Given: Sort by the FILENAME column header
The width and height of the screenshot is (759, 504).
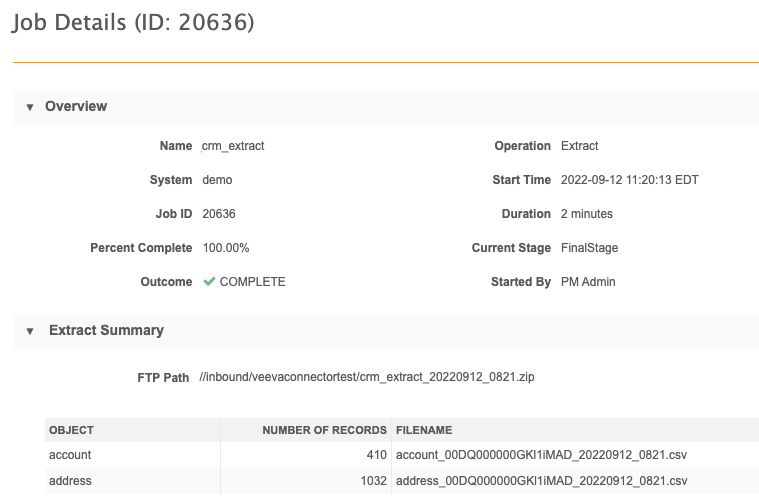Looking at the screenshot, I should click(424, 430).
